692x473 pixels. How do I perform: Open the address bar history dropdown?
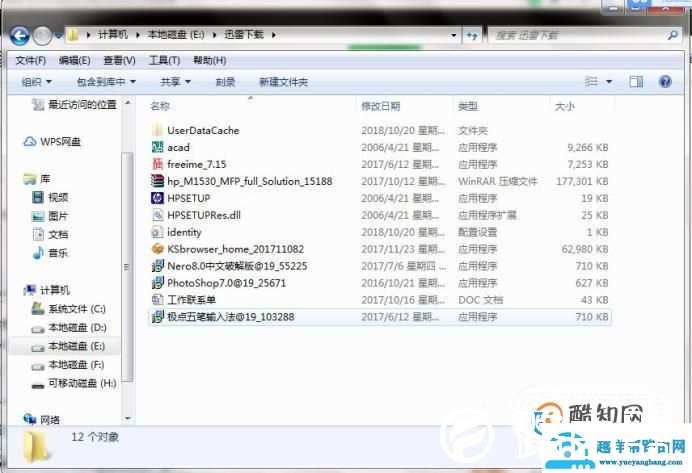453,35
